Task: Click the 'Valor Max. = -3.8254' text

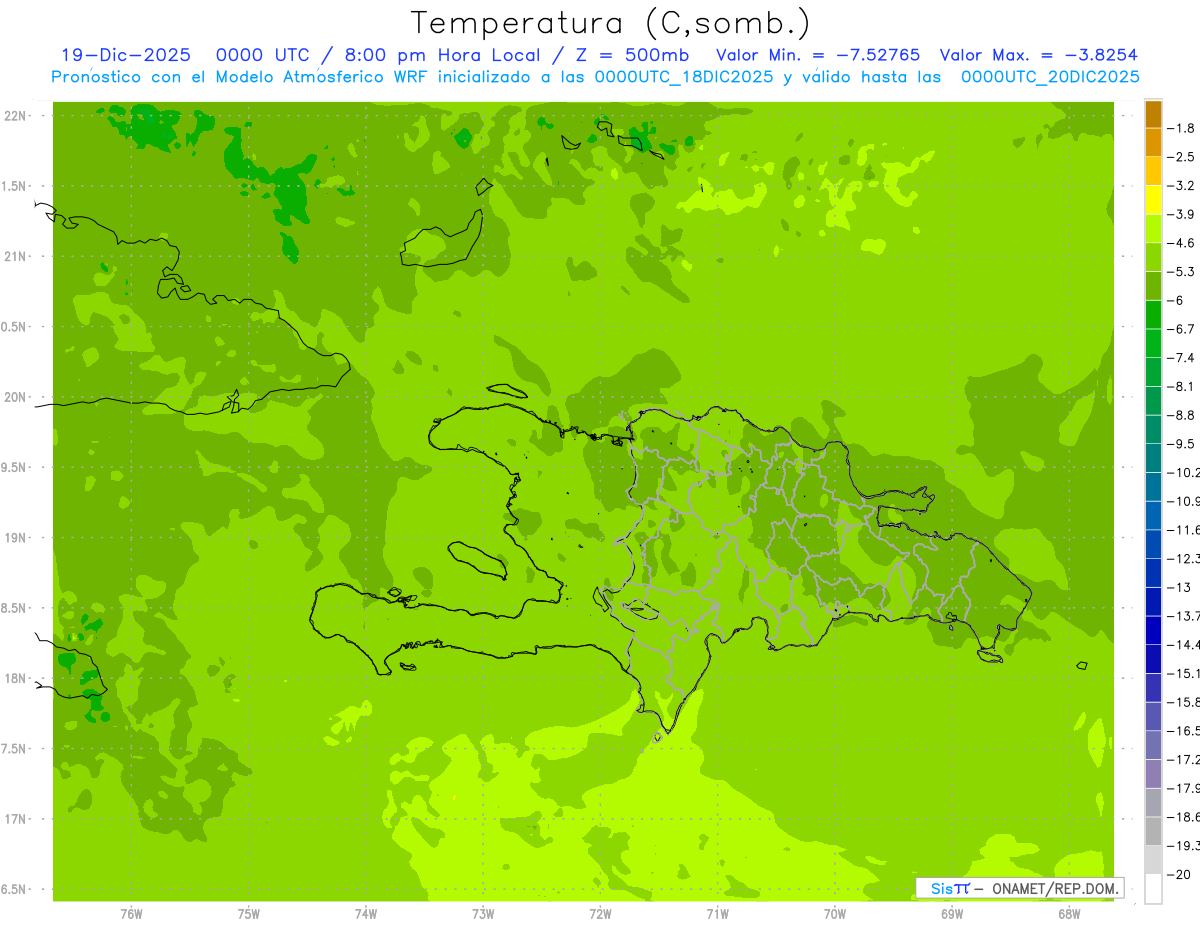Action: [x=1038, y=55]
